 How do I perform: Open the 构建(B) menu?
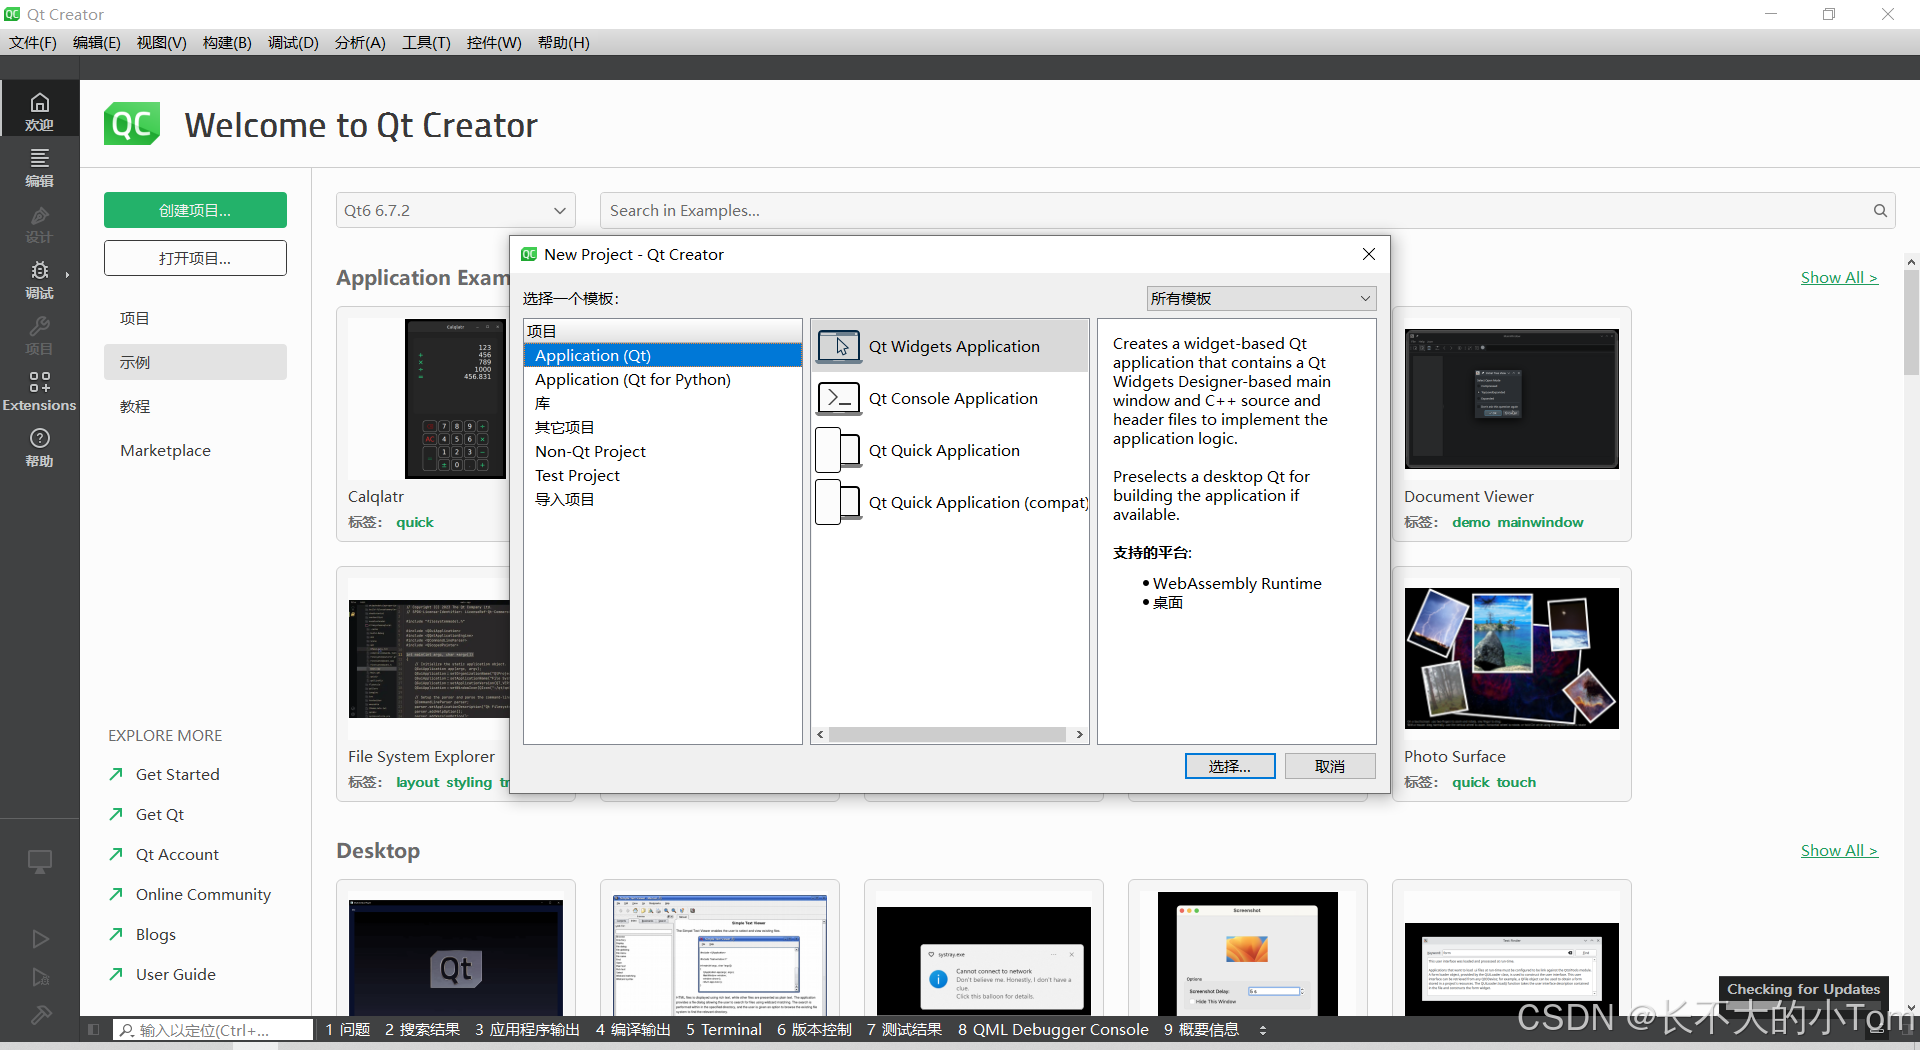(x=227, y=42)
